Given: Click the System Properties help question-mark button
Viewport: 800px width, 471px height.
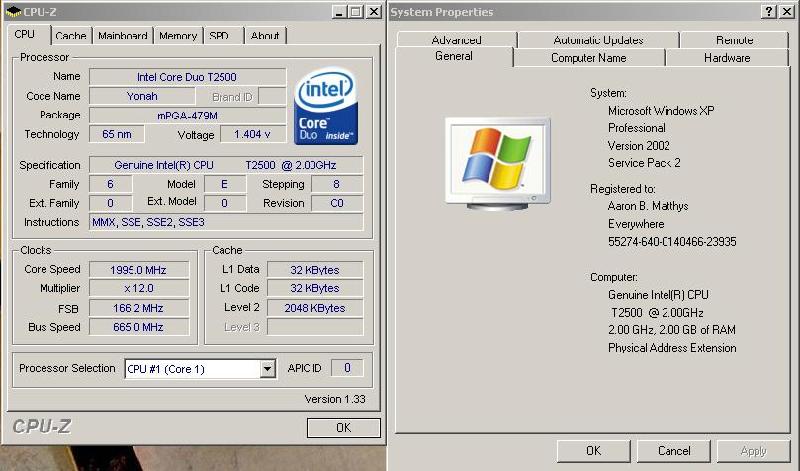Looking at the screenshot, I should [769, 11].
